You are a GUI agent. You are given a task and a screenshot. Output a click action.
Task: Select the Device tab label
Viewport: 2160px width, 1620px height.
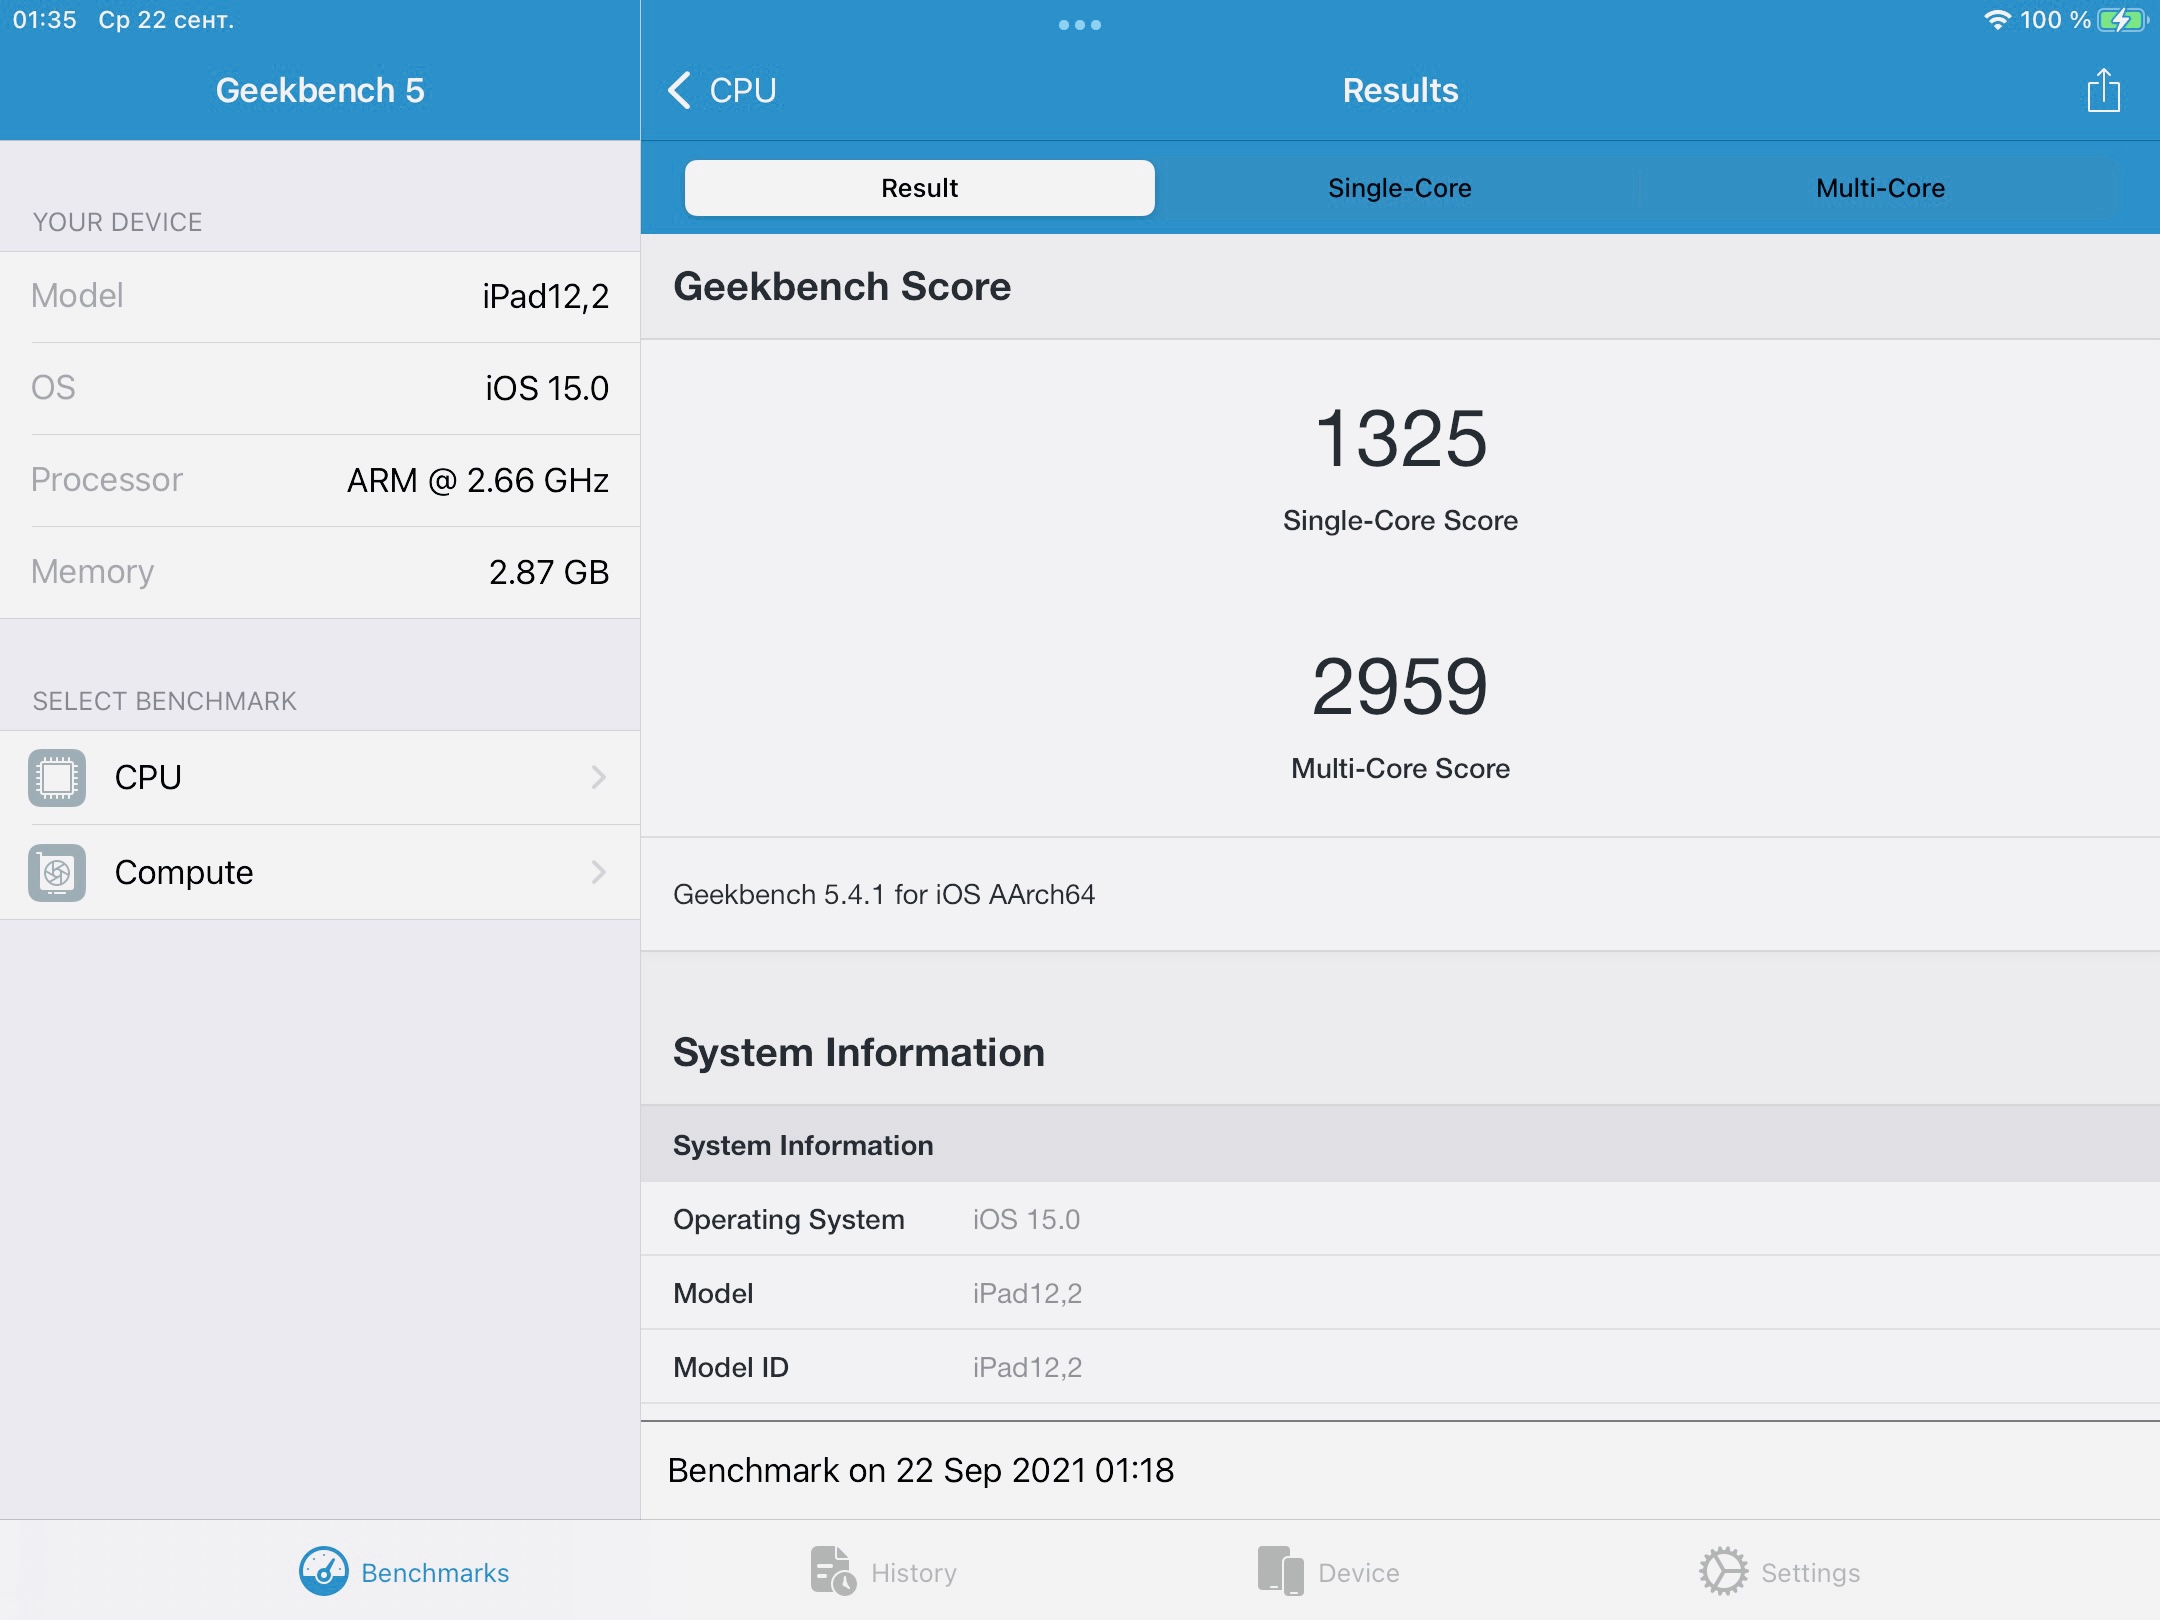tap(1358, 1573)
